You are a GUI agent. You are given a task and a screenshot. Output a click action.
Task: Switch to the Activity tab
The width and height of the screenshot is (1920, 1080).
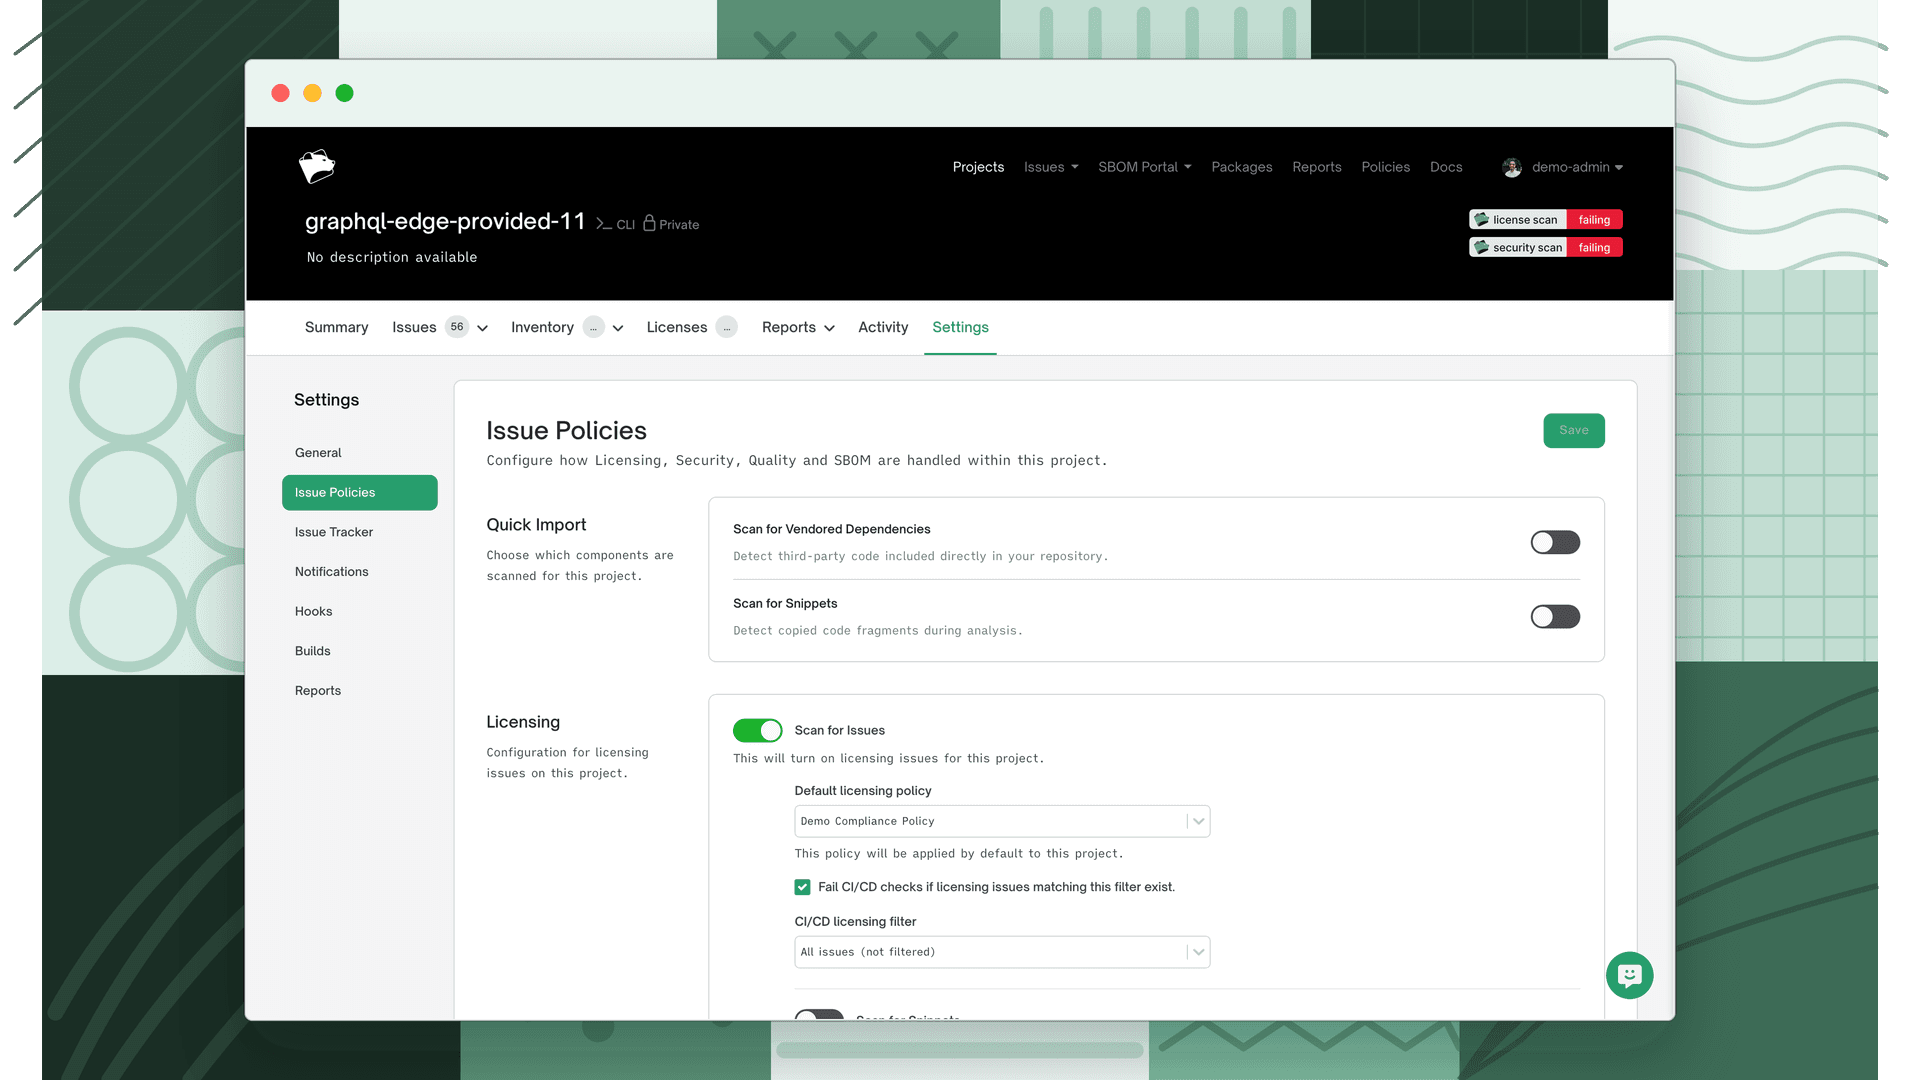pyautogui.click(x=883, y=327)
